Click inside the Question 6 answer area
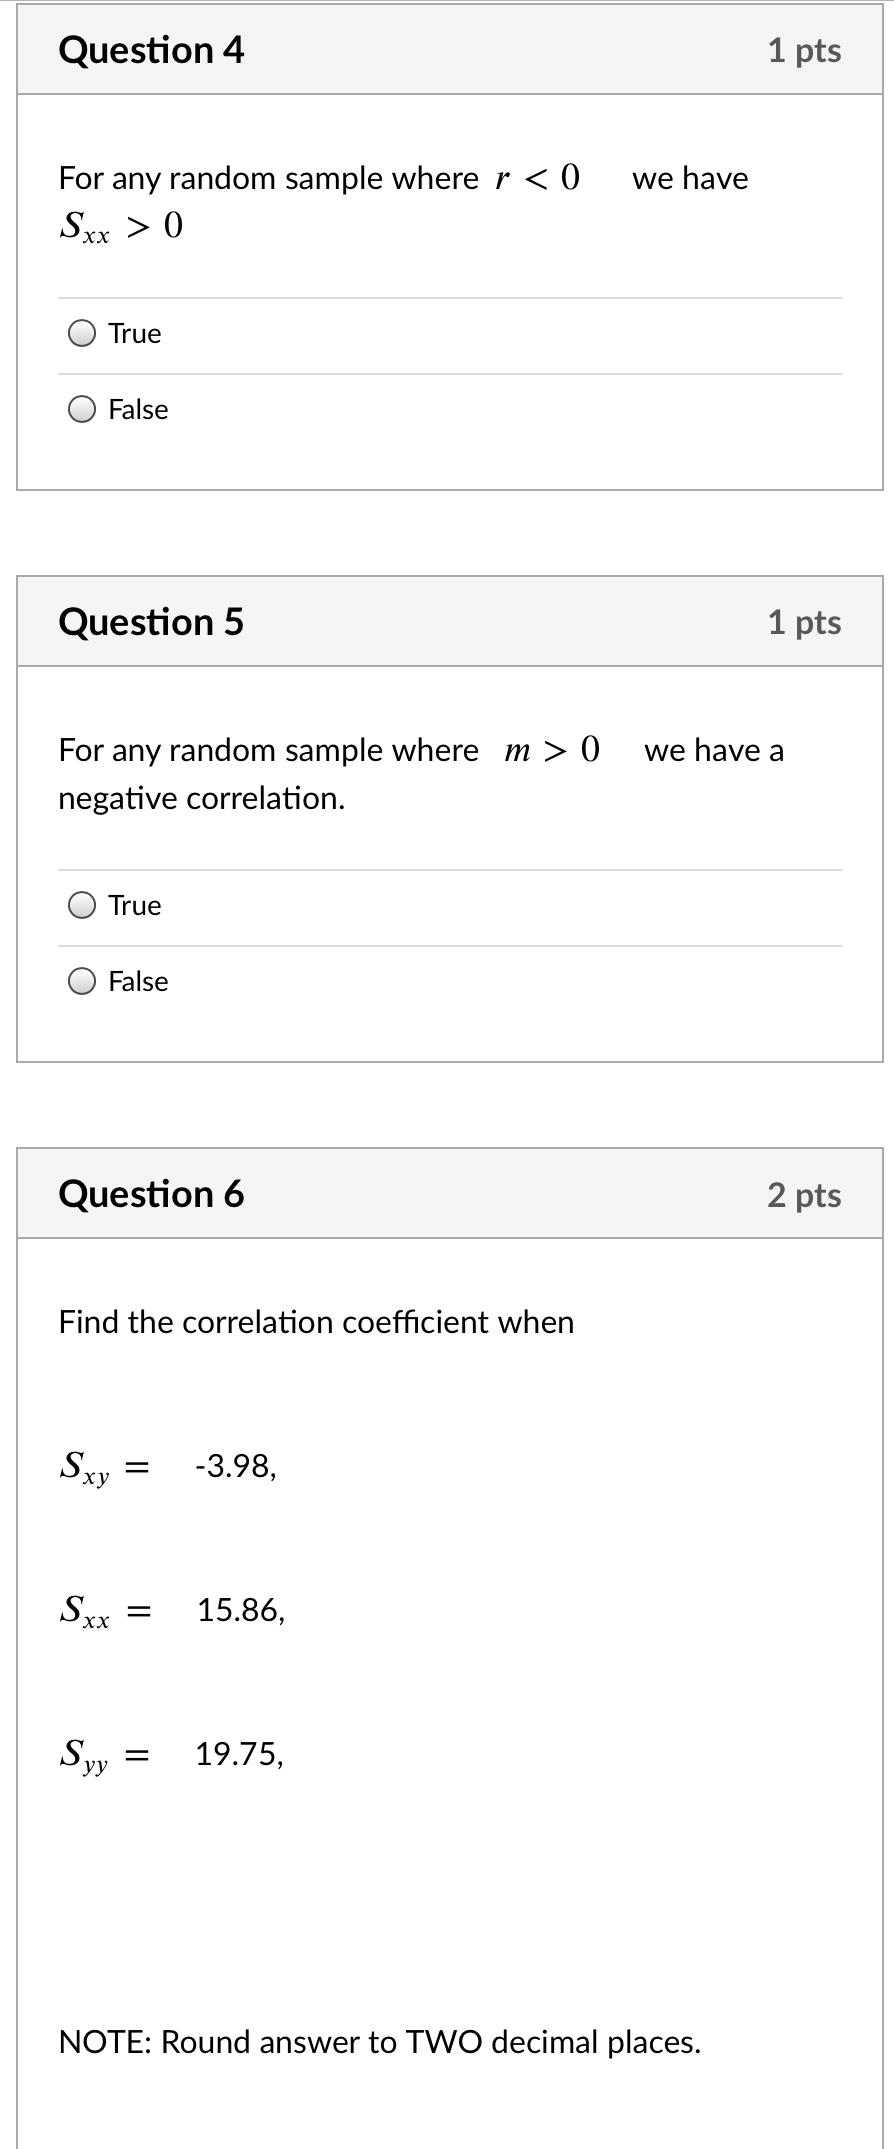This screenshot has width=894, height=2149. [x=450, y=1900]
